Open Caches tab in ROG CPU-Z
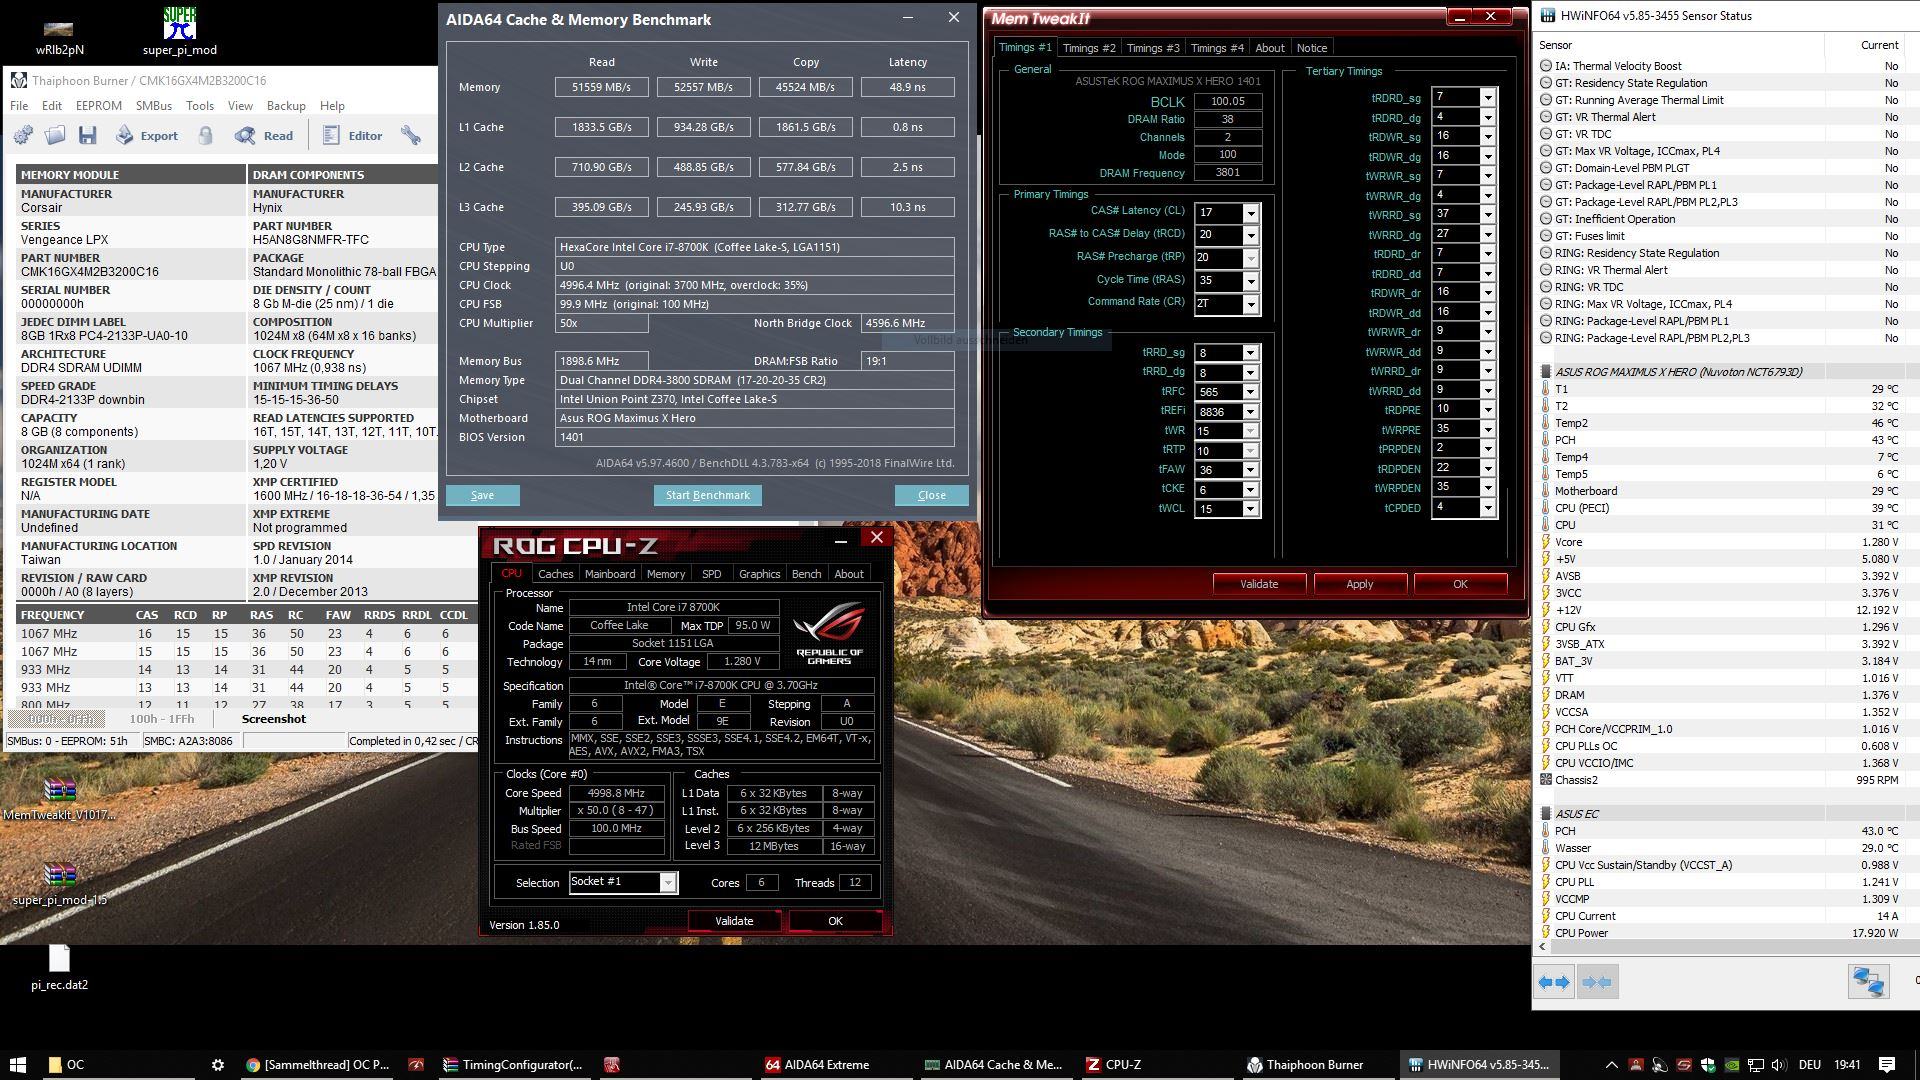The image size is (1920, 1080). pos(555,574)
